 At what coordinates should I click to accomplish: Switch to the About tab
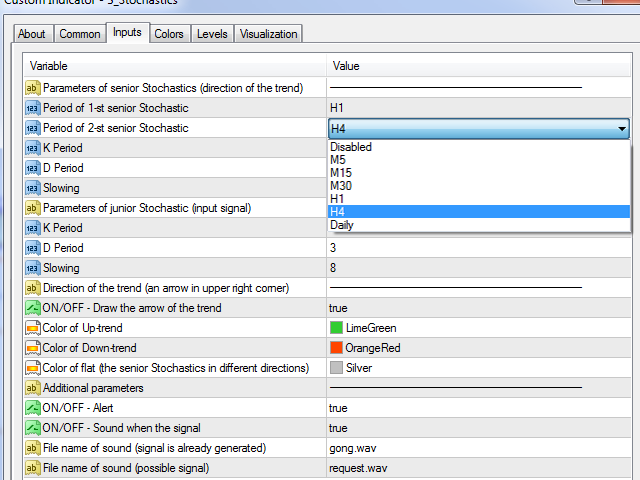[x=32, y=34]
